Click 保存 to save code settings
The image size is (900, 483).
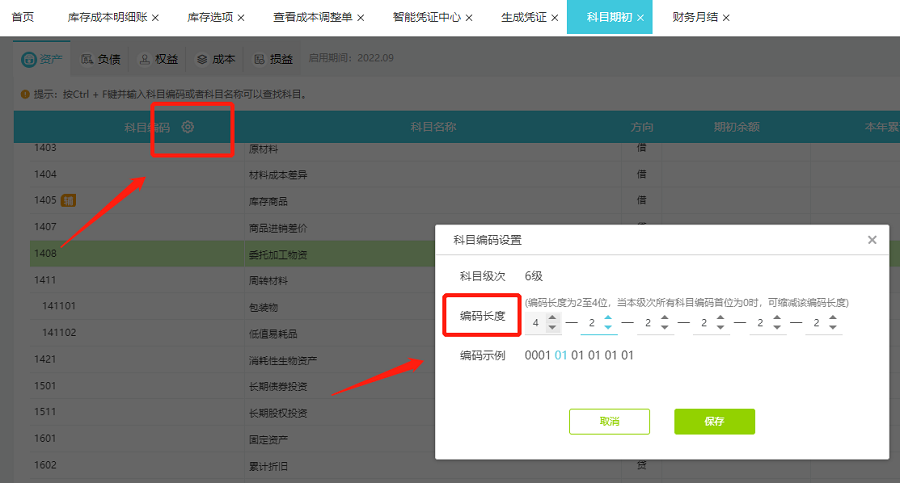[x=715, y=422]
